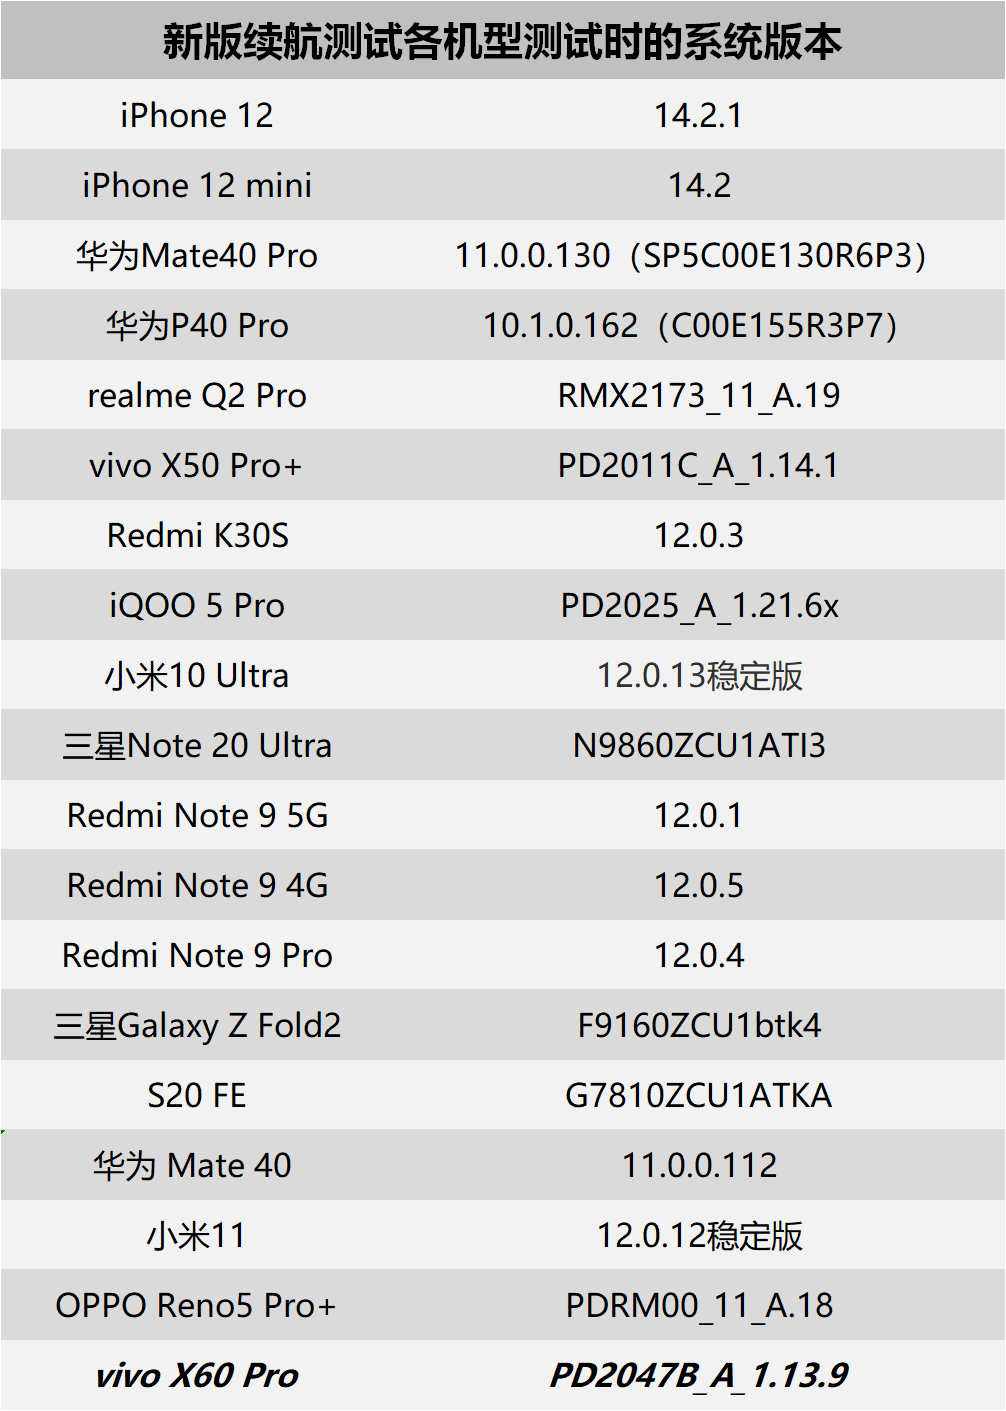Click the Redmi Note 9 5G cell

(x=197, y=815)
